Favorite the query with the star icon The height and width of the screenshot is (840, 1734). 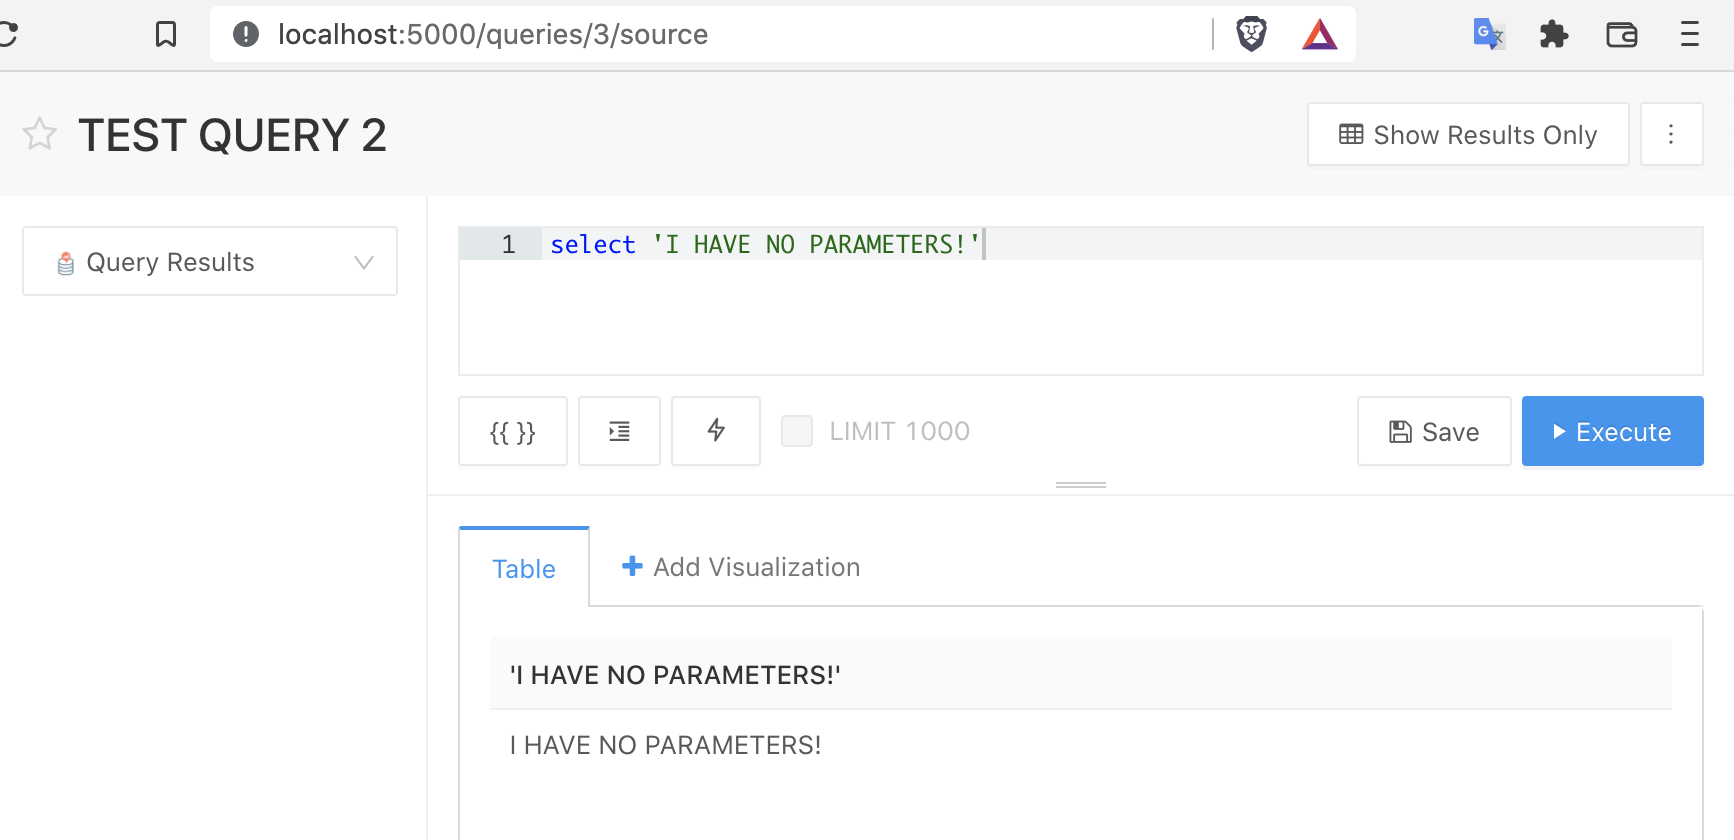[40, 134]
